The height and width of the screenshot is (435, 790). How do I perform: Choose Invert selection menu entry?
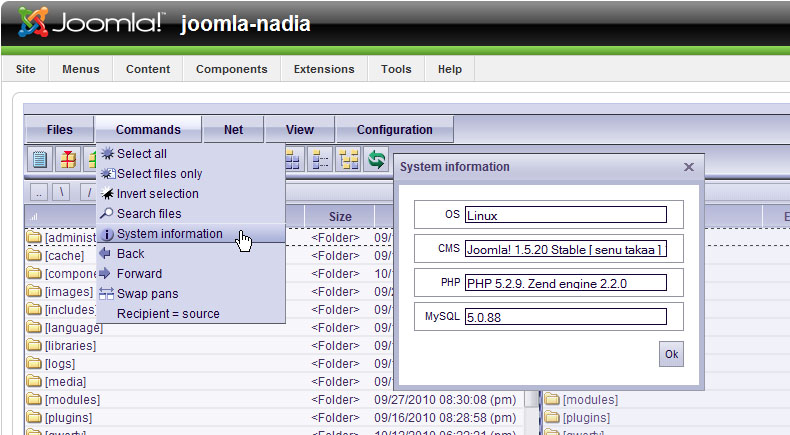tap(191, 194)
